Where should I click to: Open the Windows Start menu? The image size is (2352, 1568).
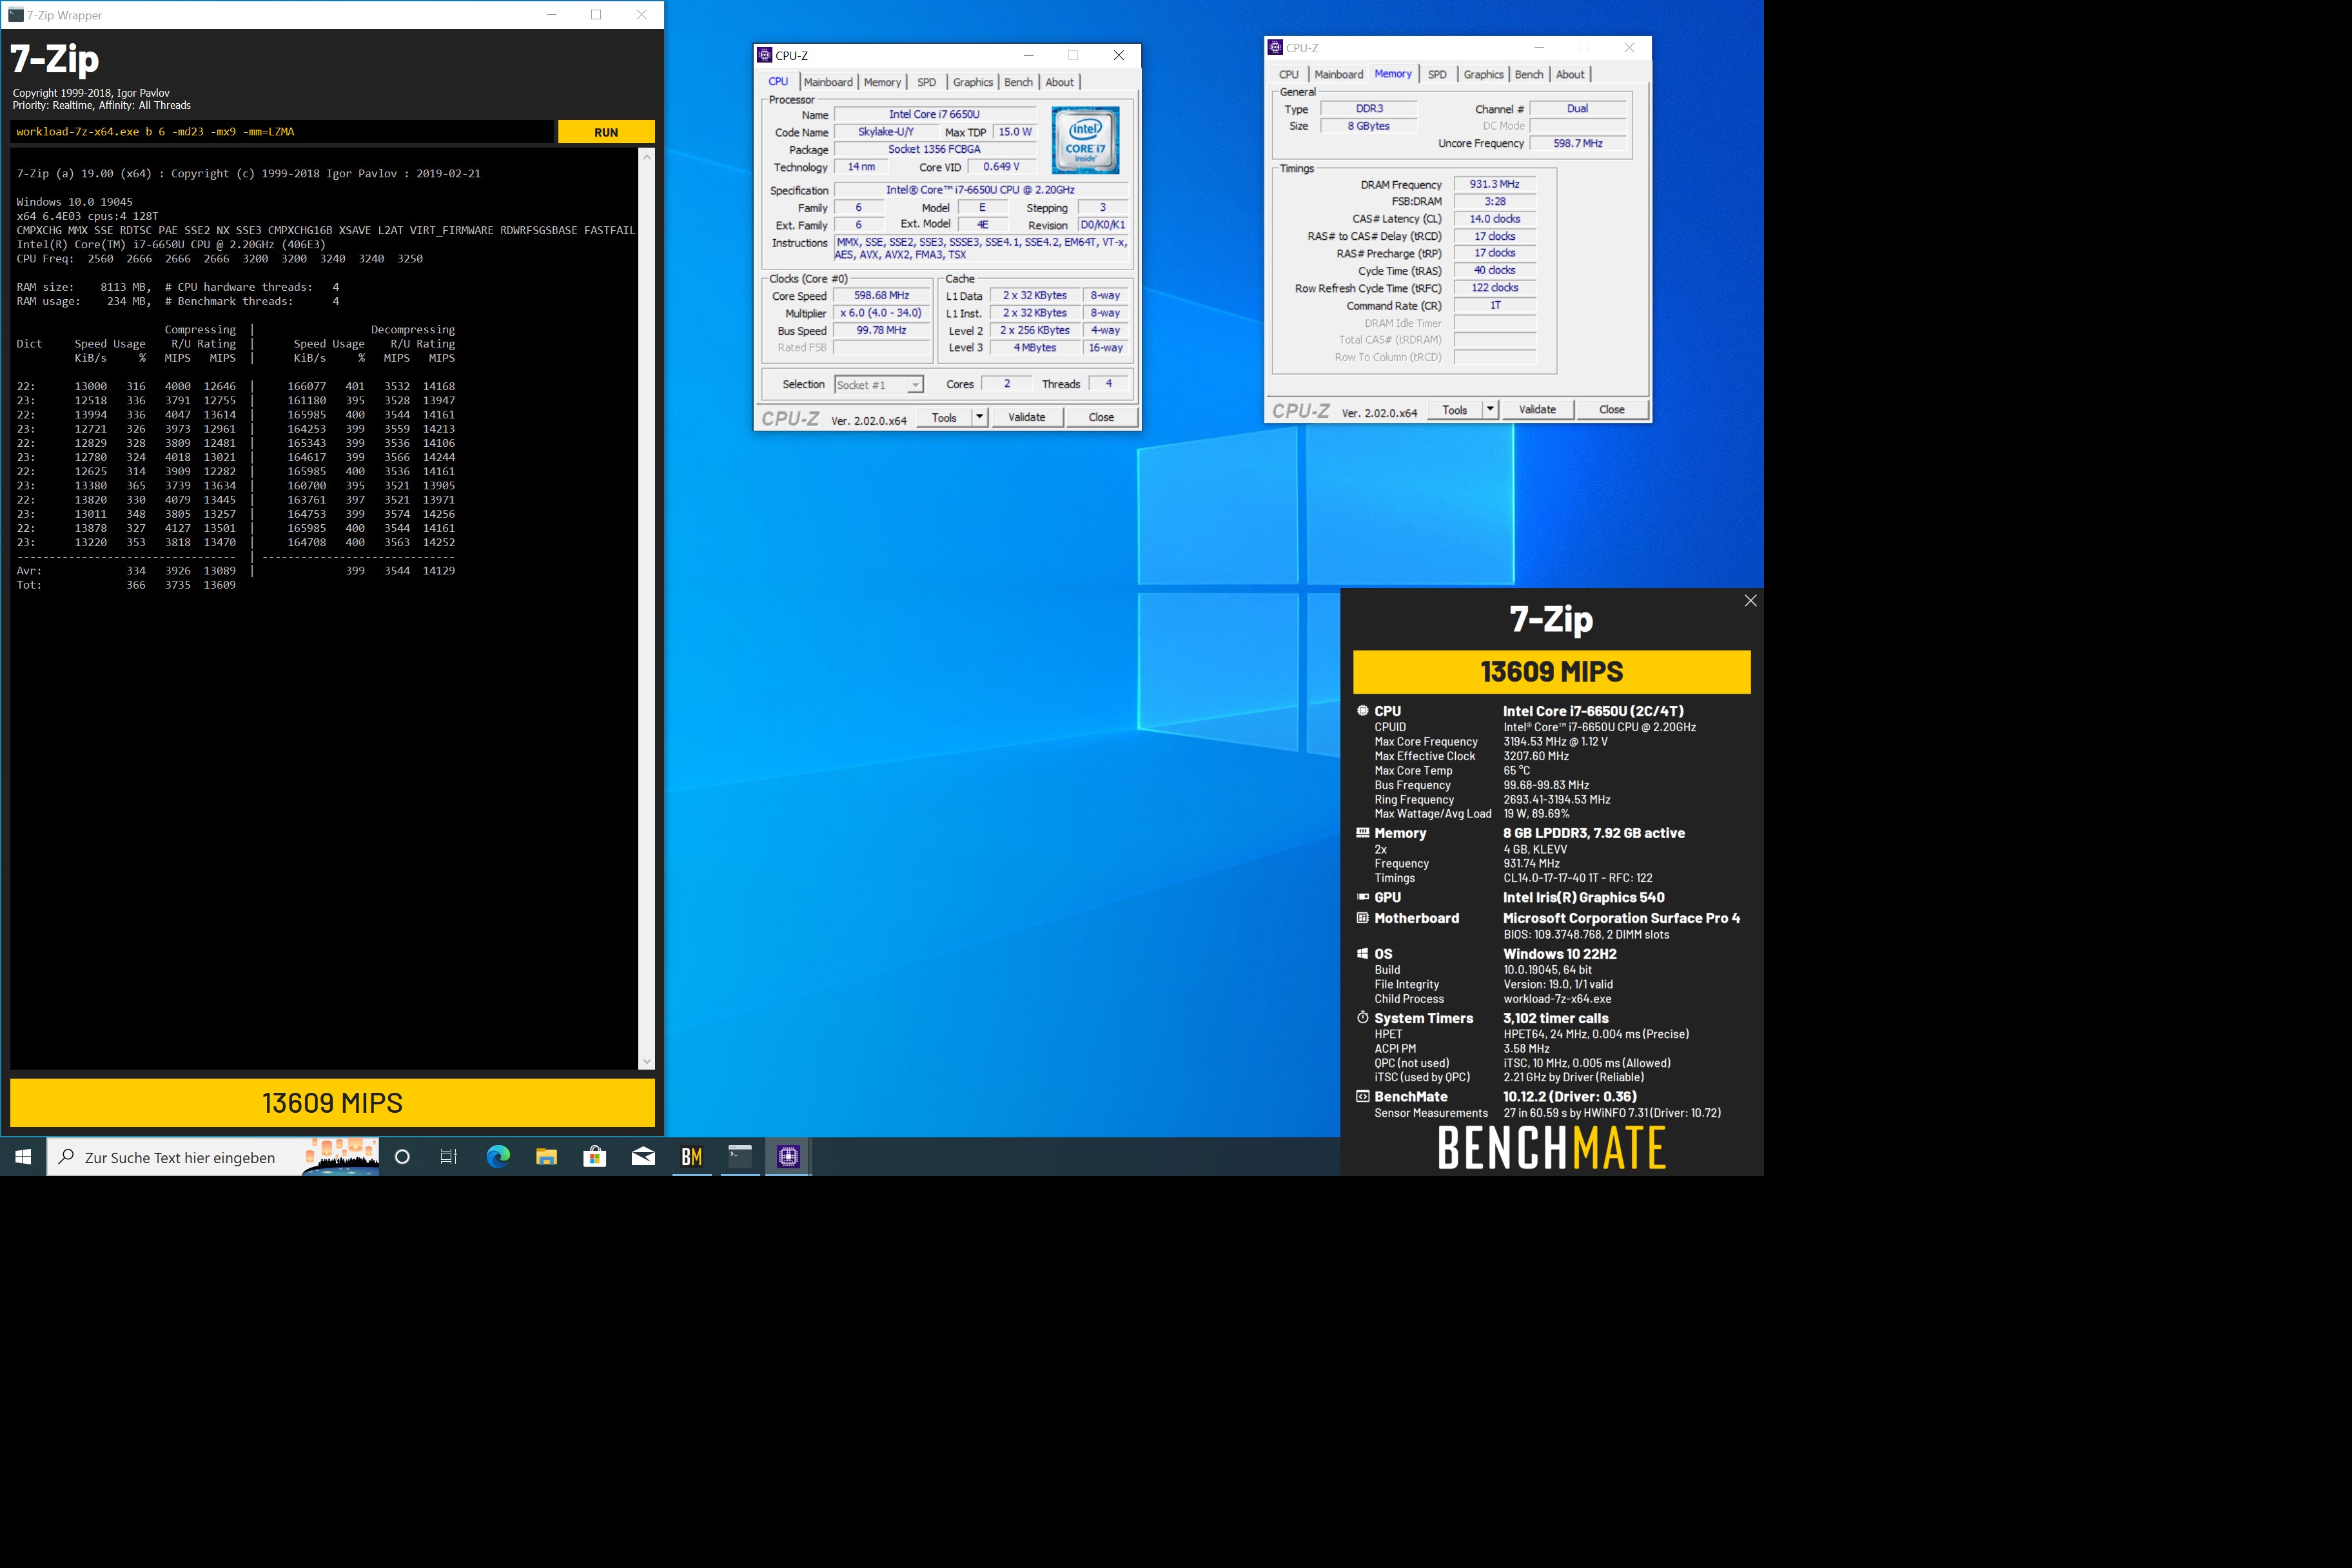pos(23,1157)
